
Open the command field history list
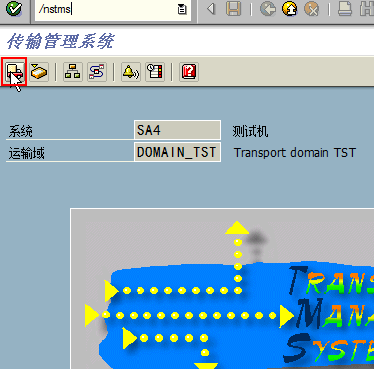[182, 9]
